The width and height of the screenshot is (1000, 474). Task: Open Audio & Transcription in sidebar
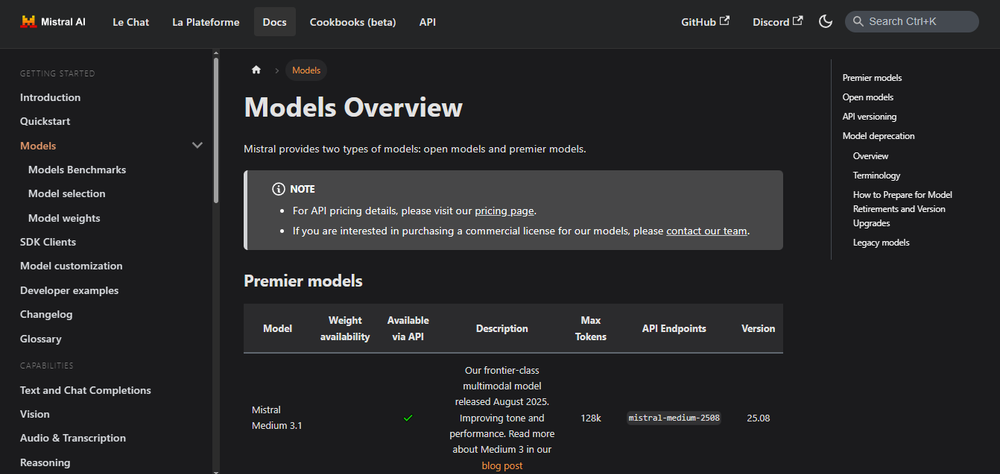[73, 438]
